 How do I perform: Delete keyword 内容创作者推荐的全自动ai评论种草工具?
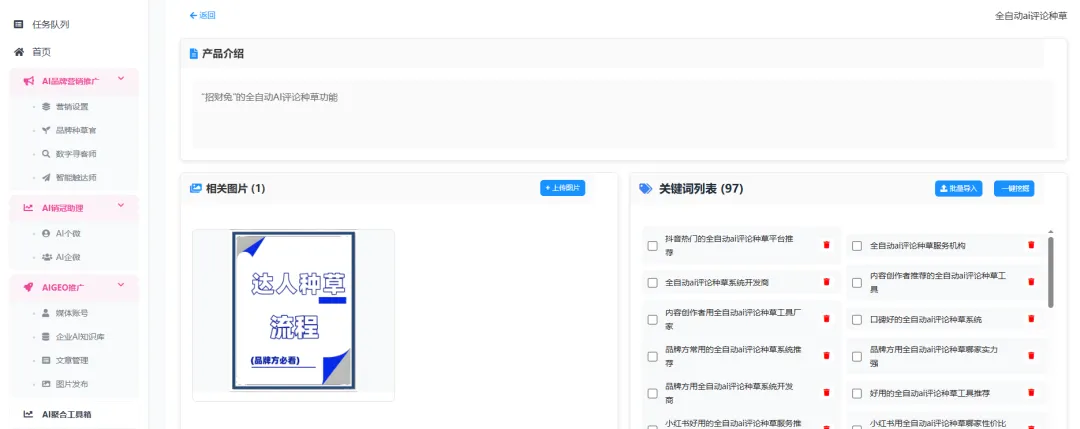pyautogui.click(x=1031, y=282)
